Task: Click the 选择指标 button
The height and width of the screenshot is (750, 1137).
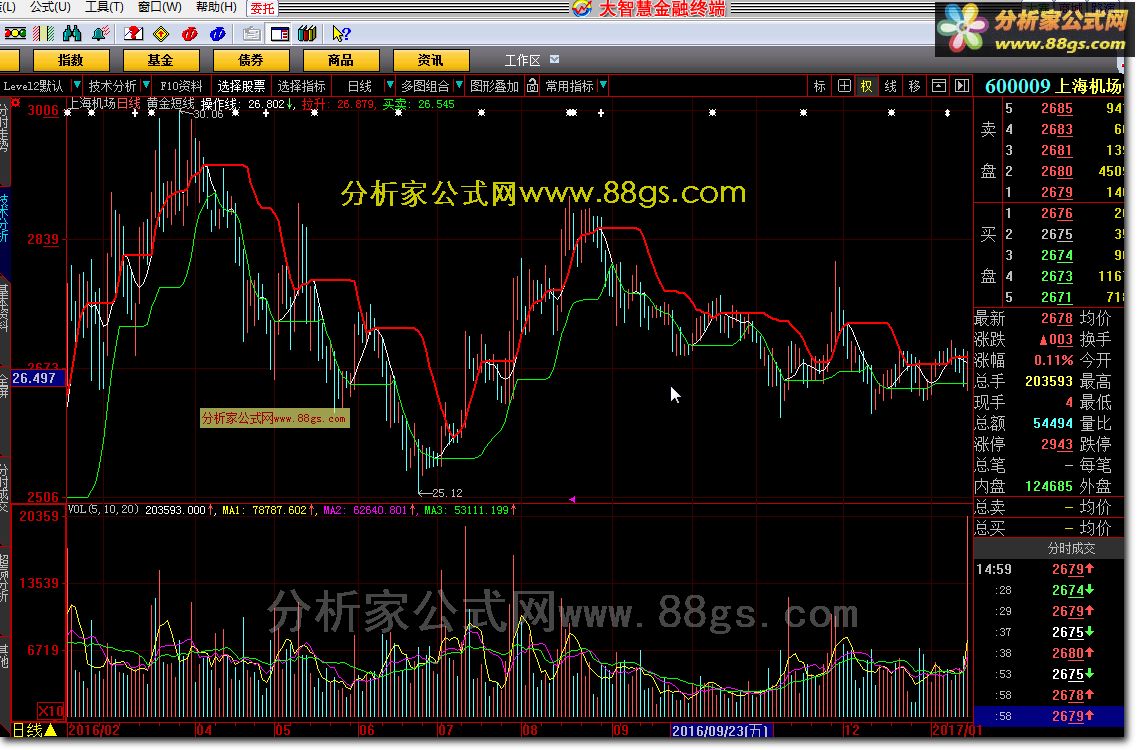Action: pyautogui.click(x=302, y=86)
